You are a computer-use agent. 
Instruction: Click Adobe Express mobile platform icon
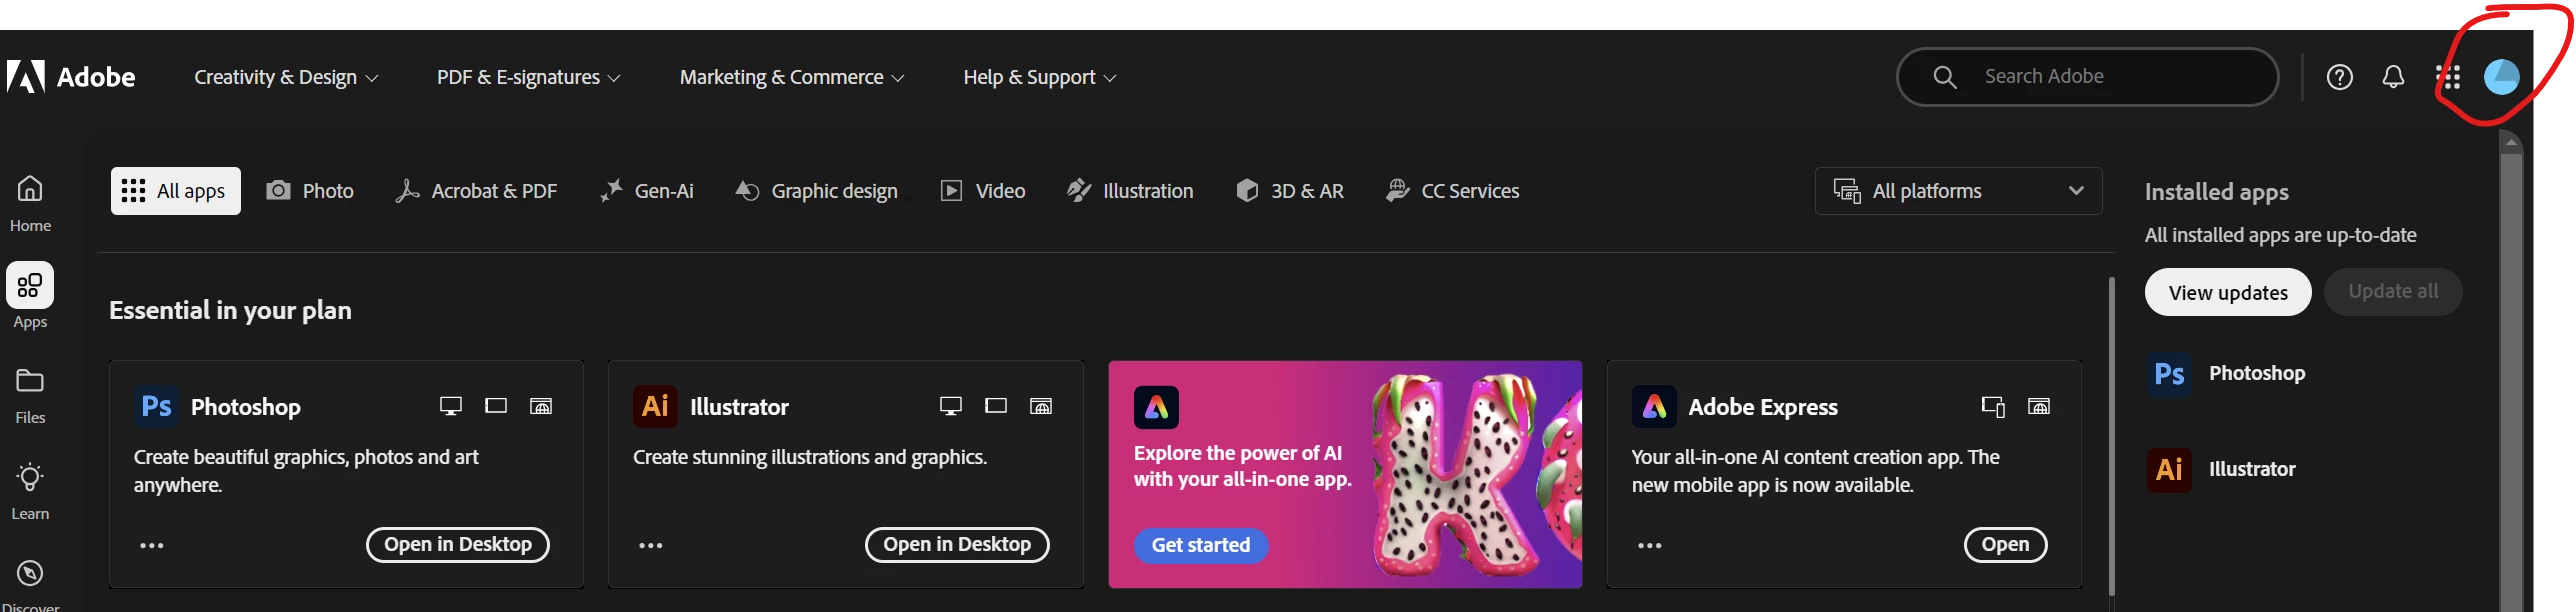(x=1993, y=406)
